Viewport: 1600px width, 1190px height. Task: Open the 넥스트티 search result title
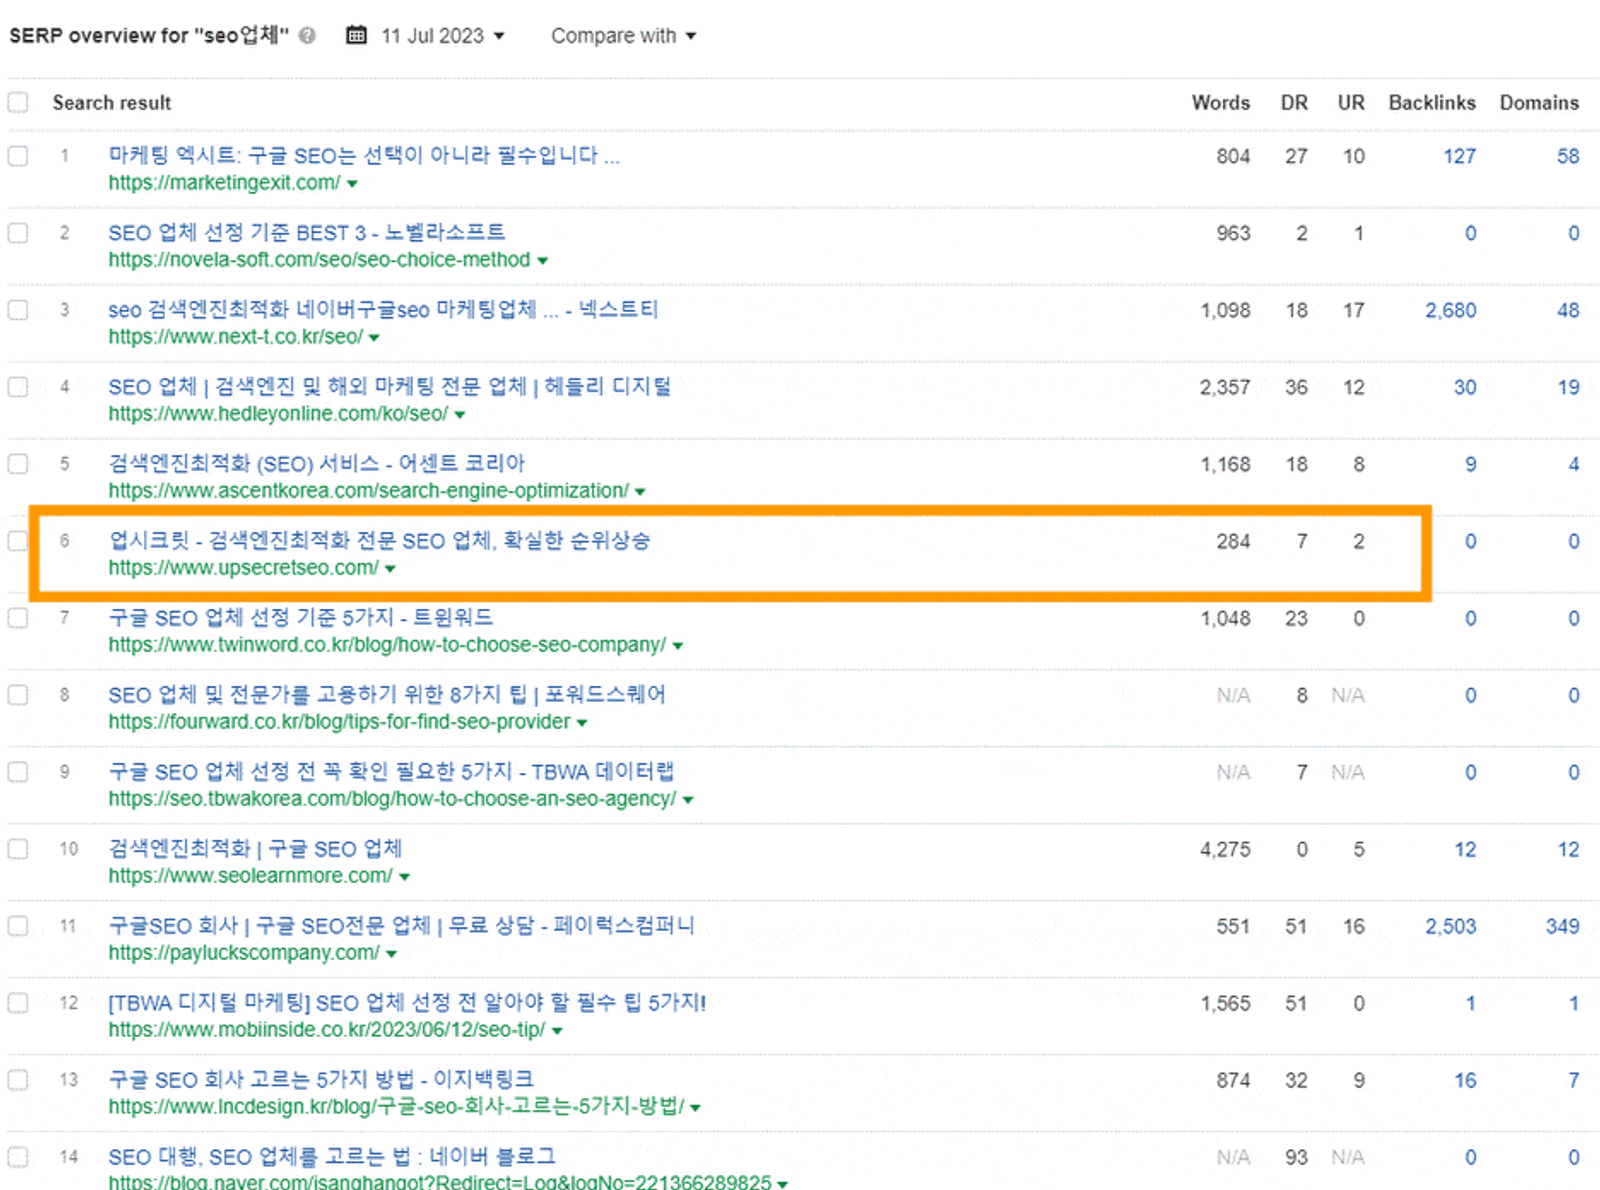point(383,309)
